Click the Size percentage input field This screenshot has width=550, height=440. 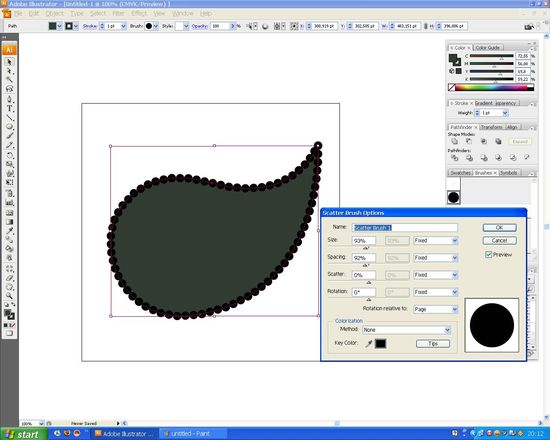[x=364, y=241]
